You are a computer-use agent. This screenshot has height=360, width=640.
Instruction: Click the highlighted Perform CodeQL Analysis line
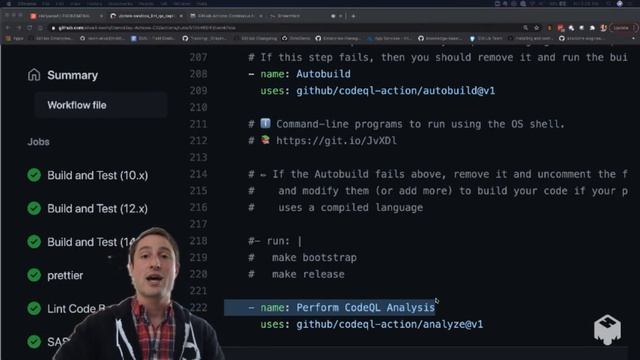(x=329, y=307)
